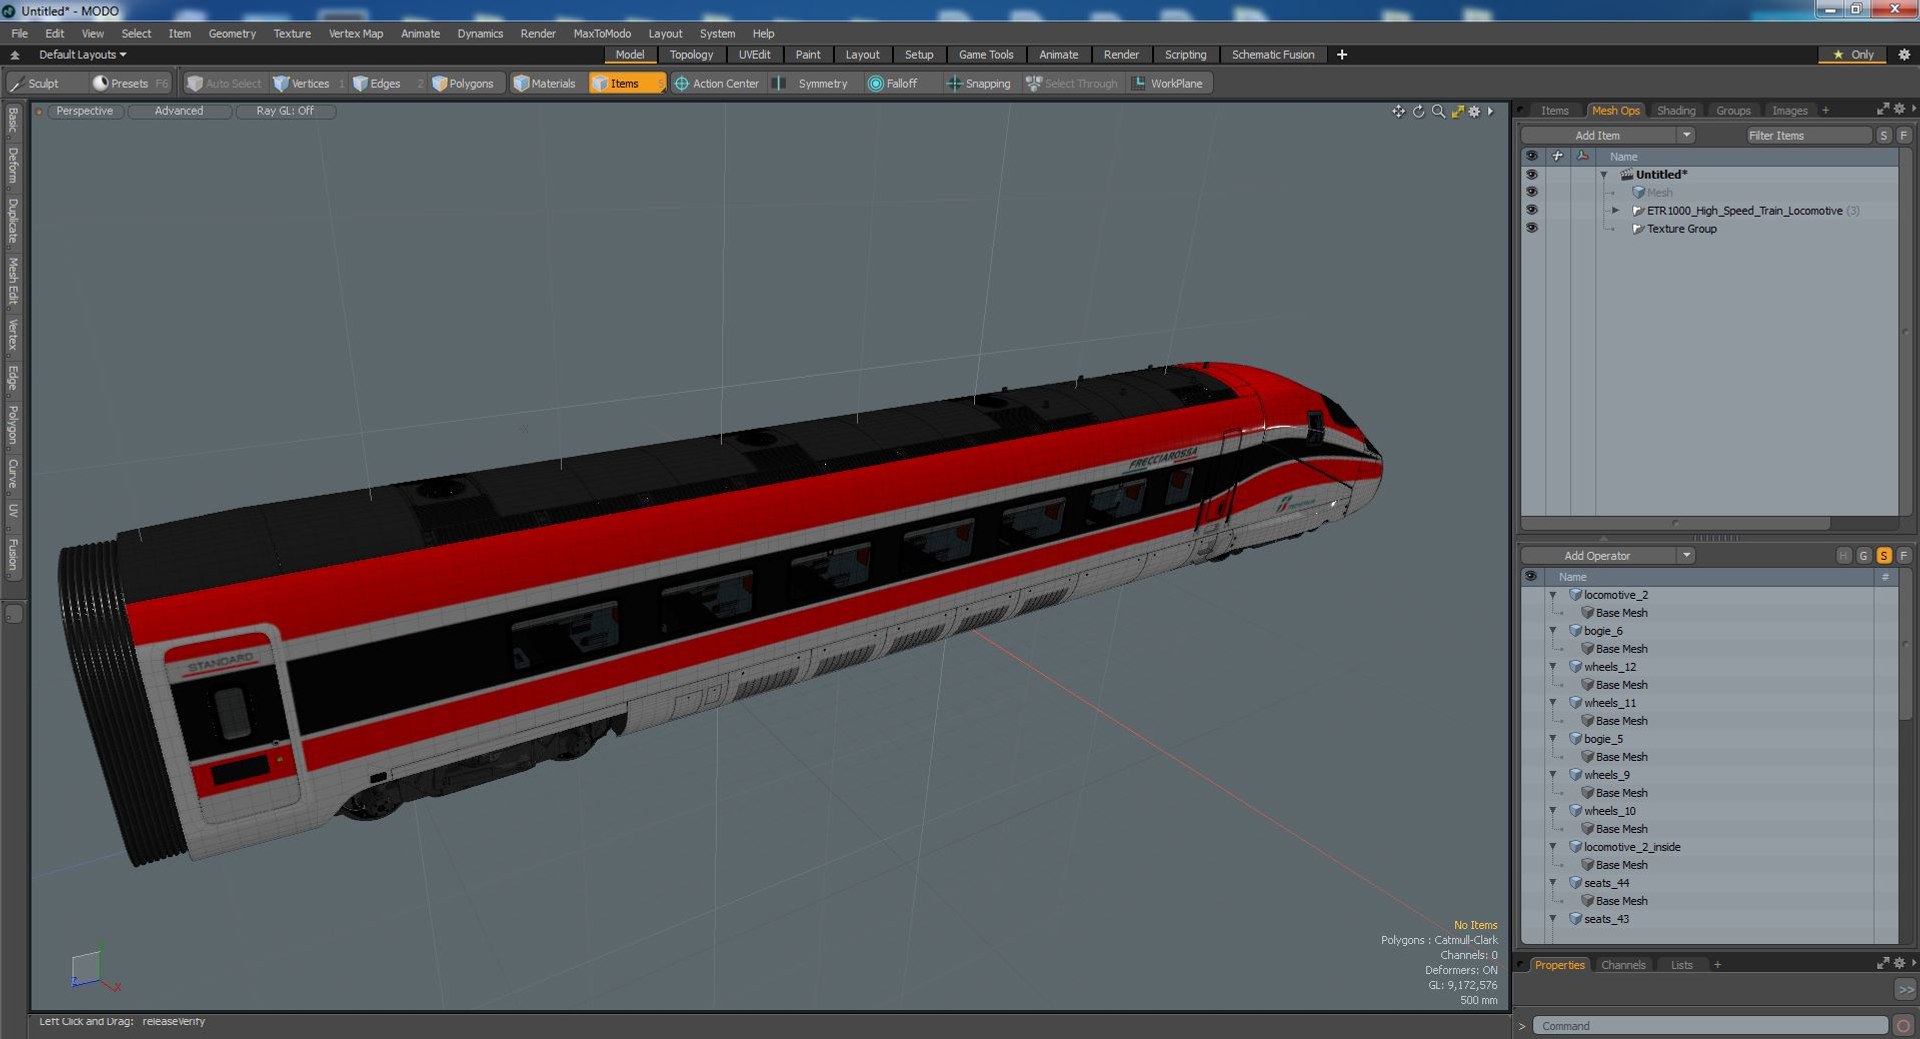This screenshot has height=1039, width=1920.
Task: Click the viewport pan/move icon
Action: [x=1398, y=111]
